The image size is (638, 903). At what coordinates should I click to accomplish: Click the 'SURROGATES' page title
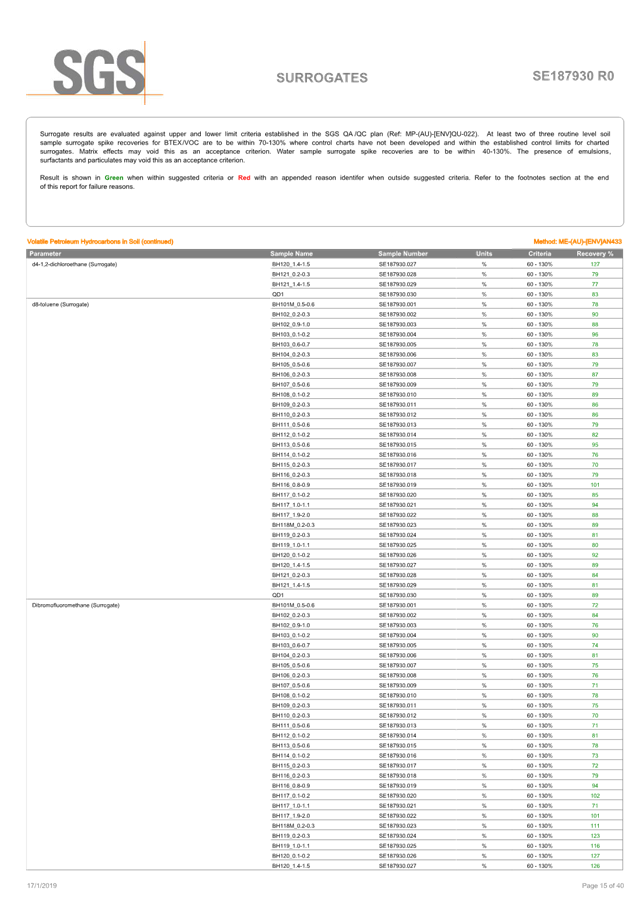coord(322,78)
